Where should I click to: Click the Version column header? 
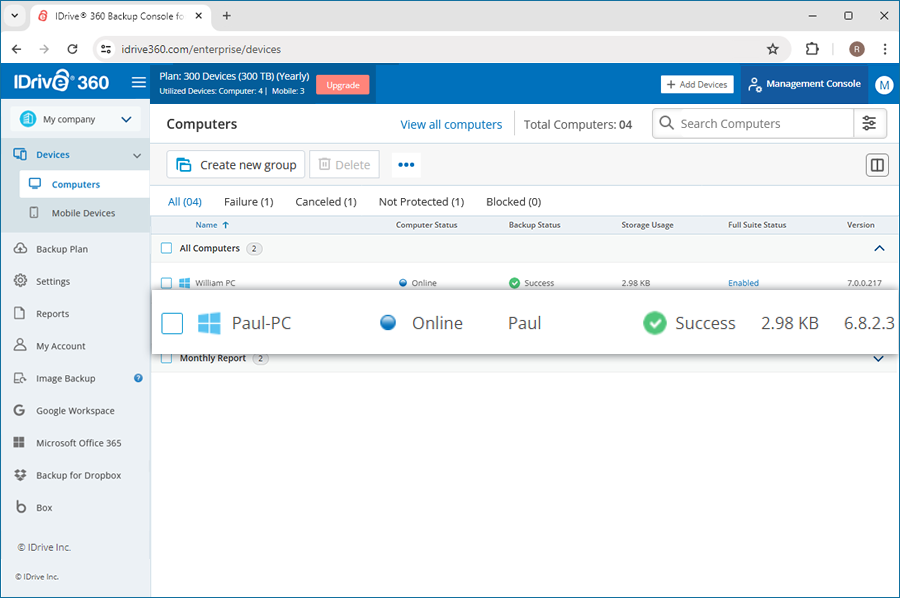pyautogui.click(x=860, y=225)
